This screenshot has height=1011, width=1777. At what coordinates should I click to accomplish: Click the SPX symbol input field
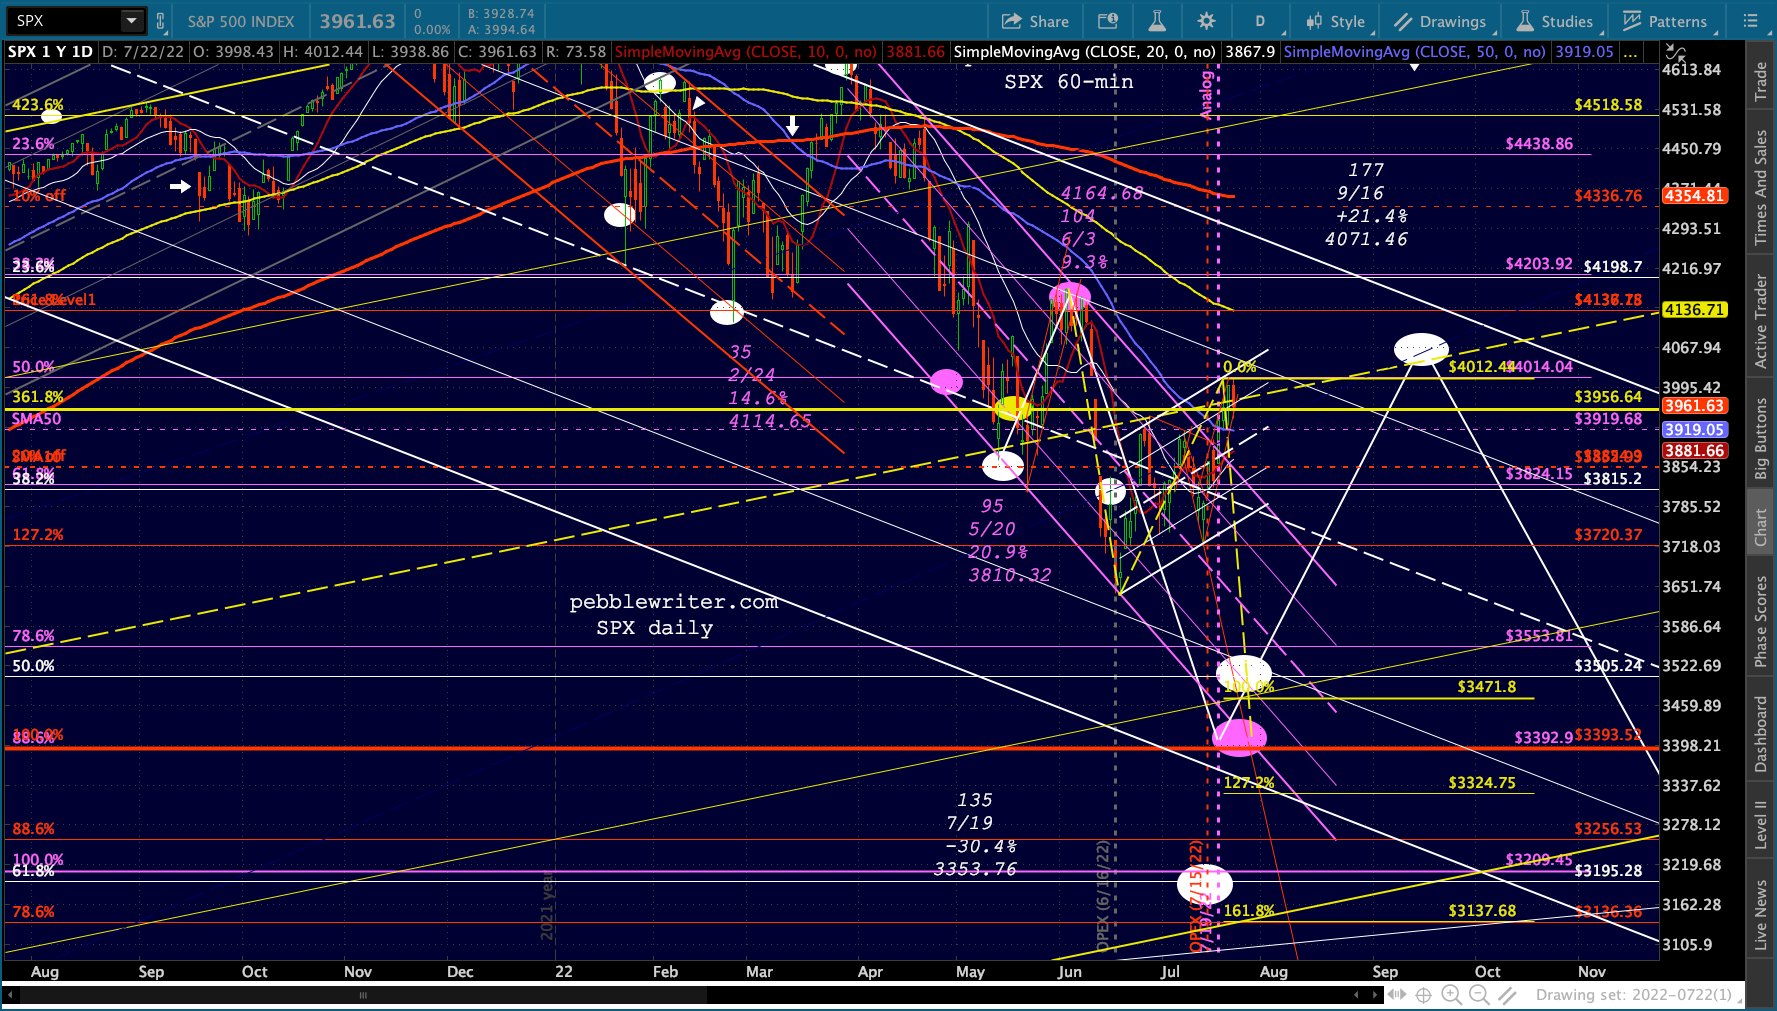pyautogui.click(x=65, y=21)
